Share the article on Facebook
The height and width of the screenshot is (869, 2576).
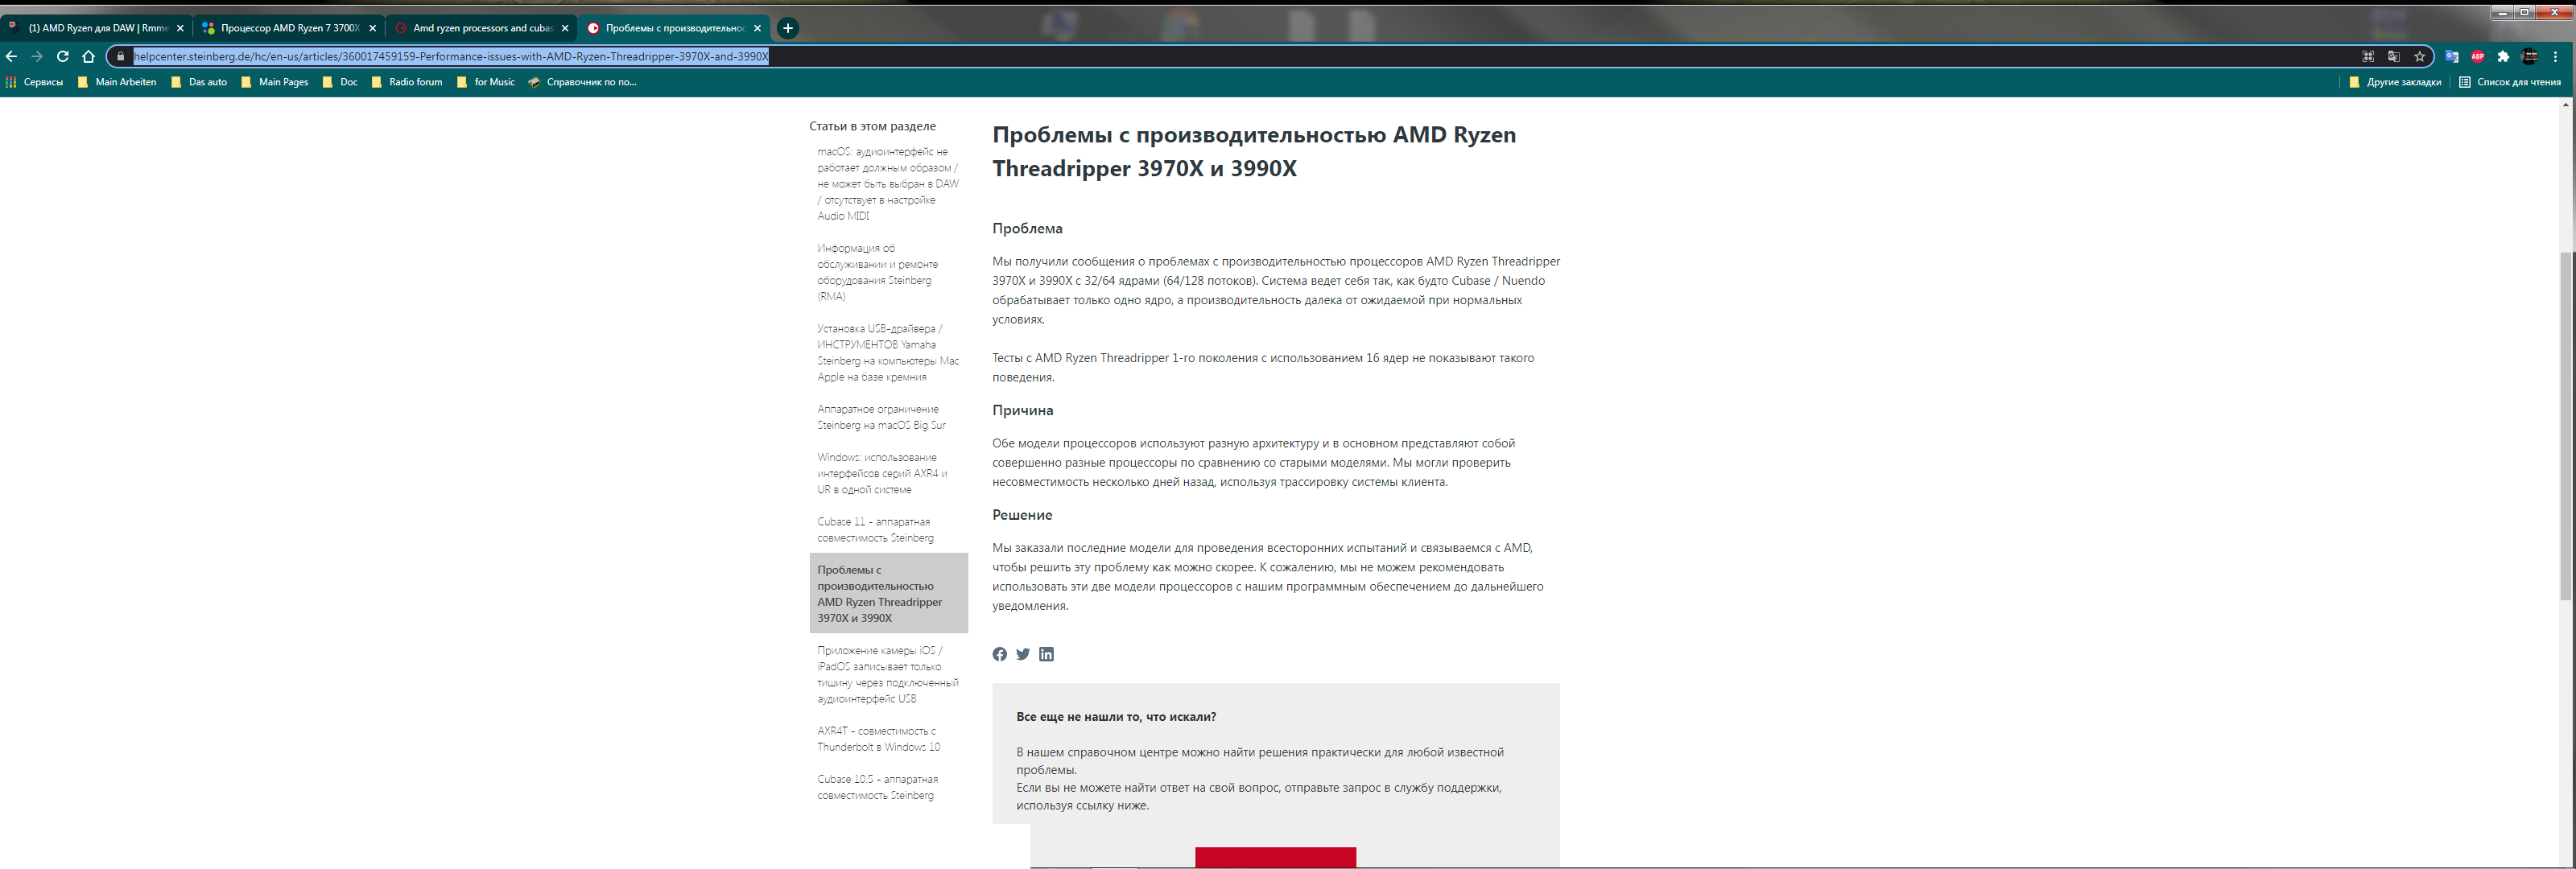999,654
